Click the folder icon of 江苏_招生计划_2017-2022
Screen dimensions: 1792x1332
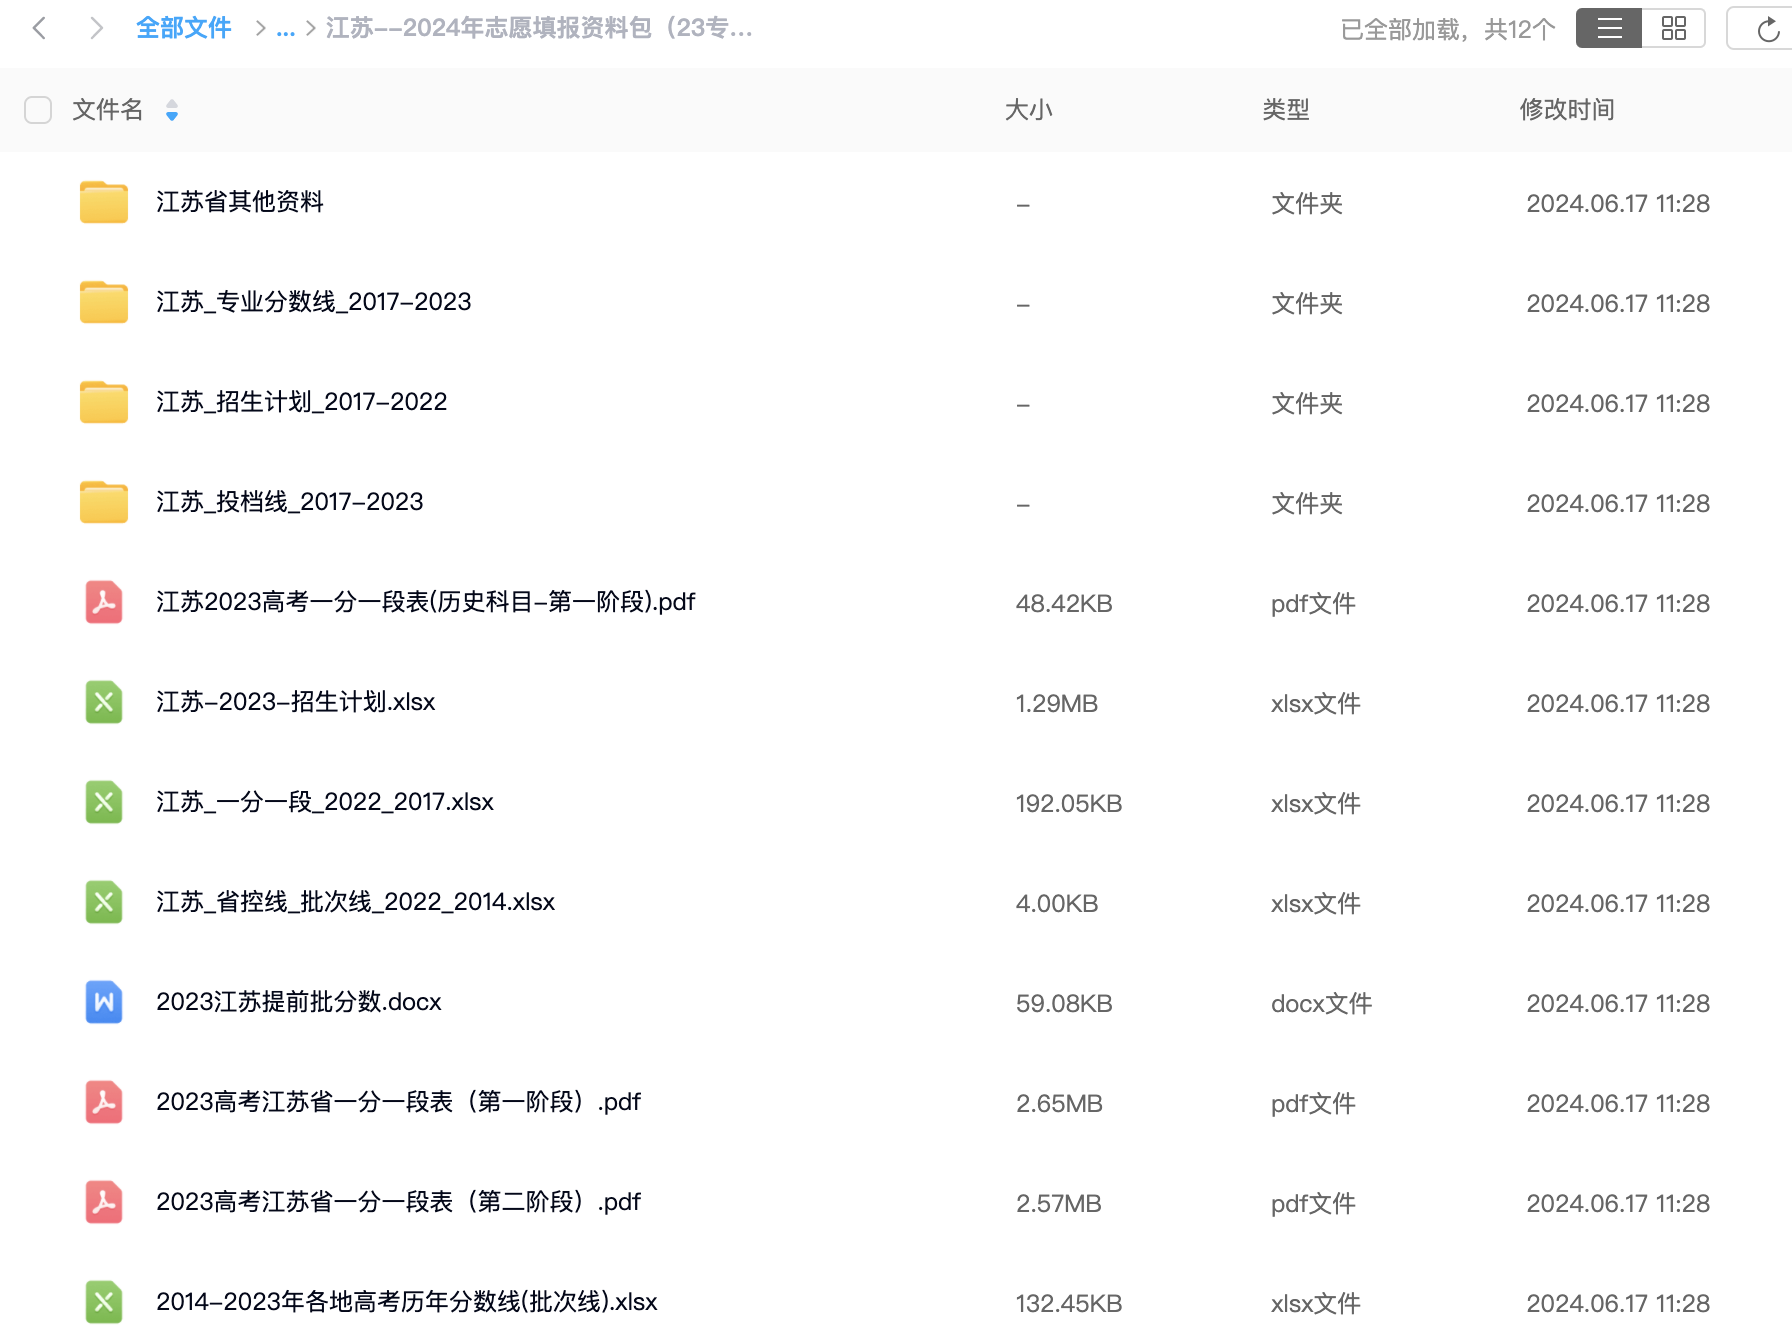pyautogui.click(x=104, y=402)
